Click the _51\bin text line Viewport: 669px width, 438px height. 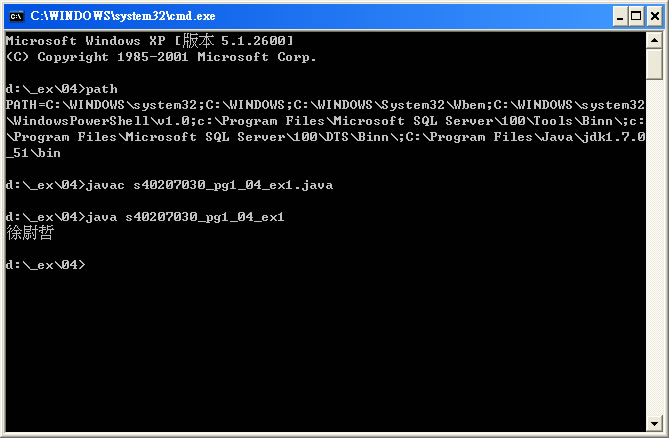(x=33, y=153)
